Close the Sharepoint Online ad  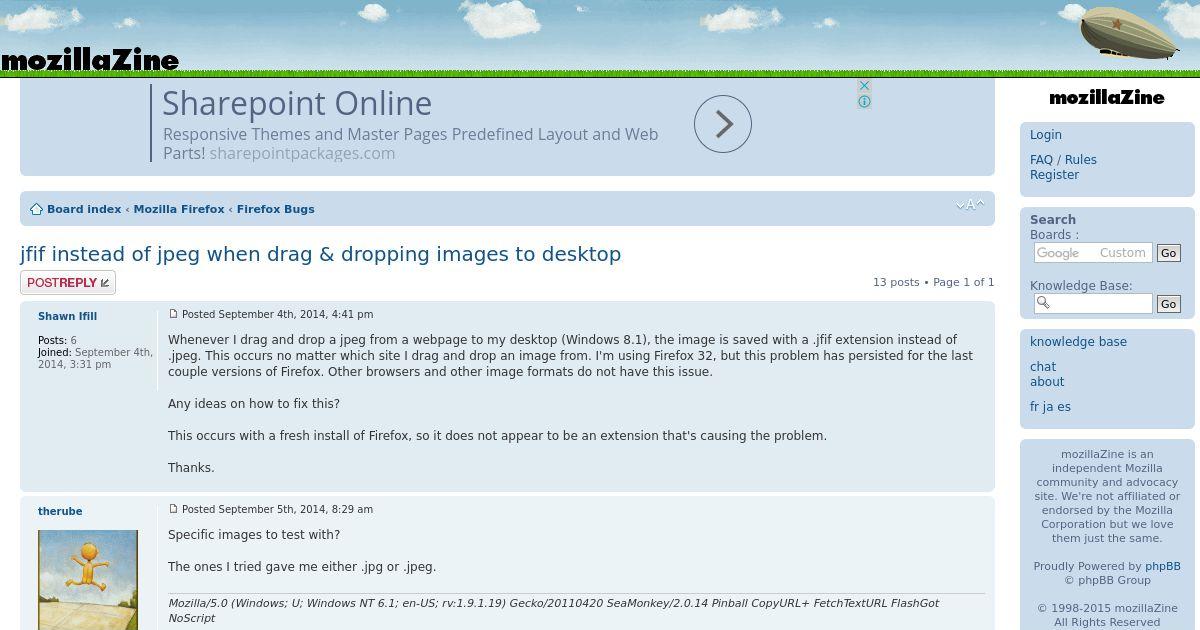pos(864,86)
